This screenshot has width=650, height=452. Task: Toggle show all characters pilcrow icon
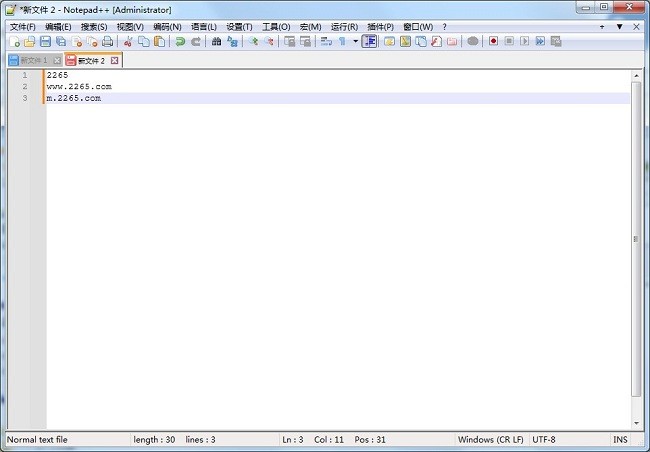click(342, 41)
